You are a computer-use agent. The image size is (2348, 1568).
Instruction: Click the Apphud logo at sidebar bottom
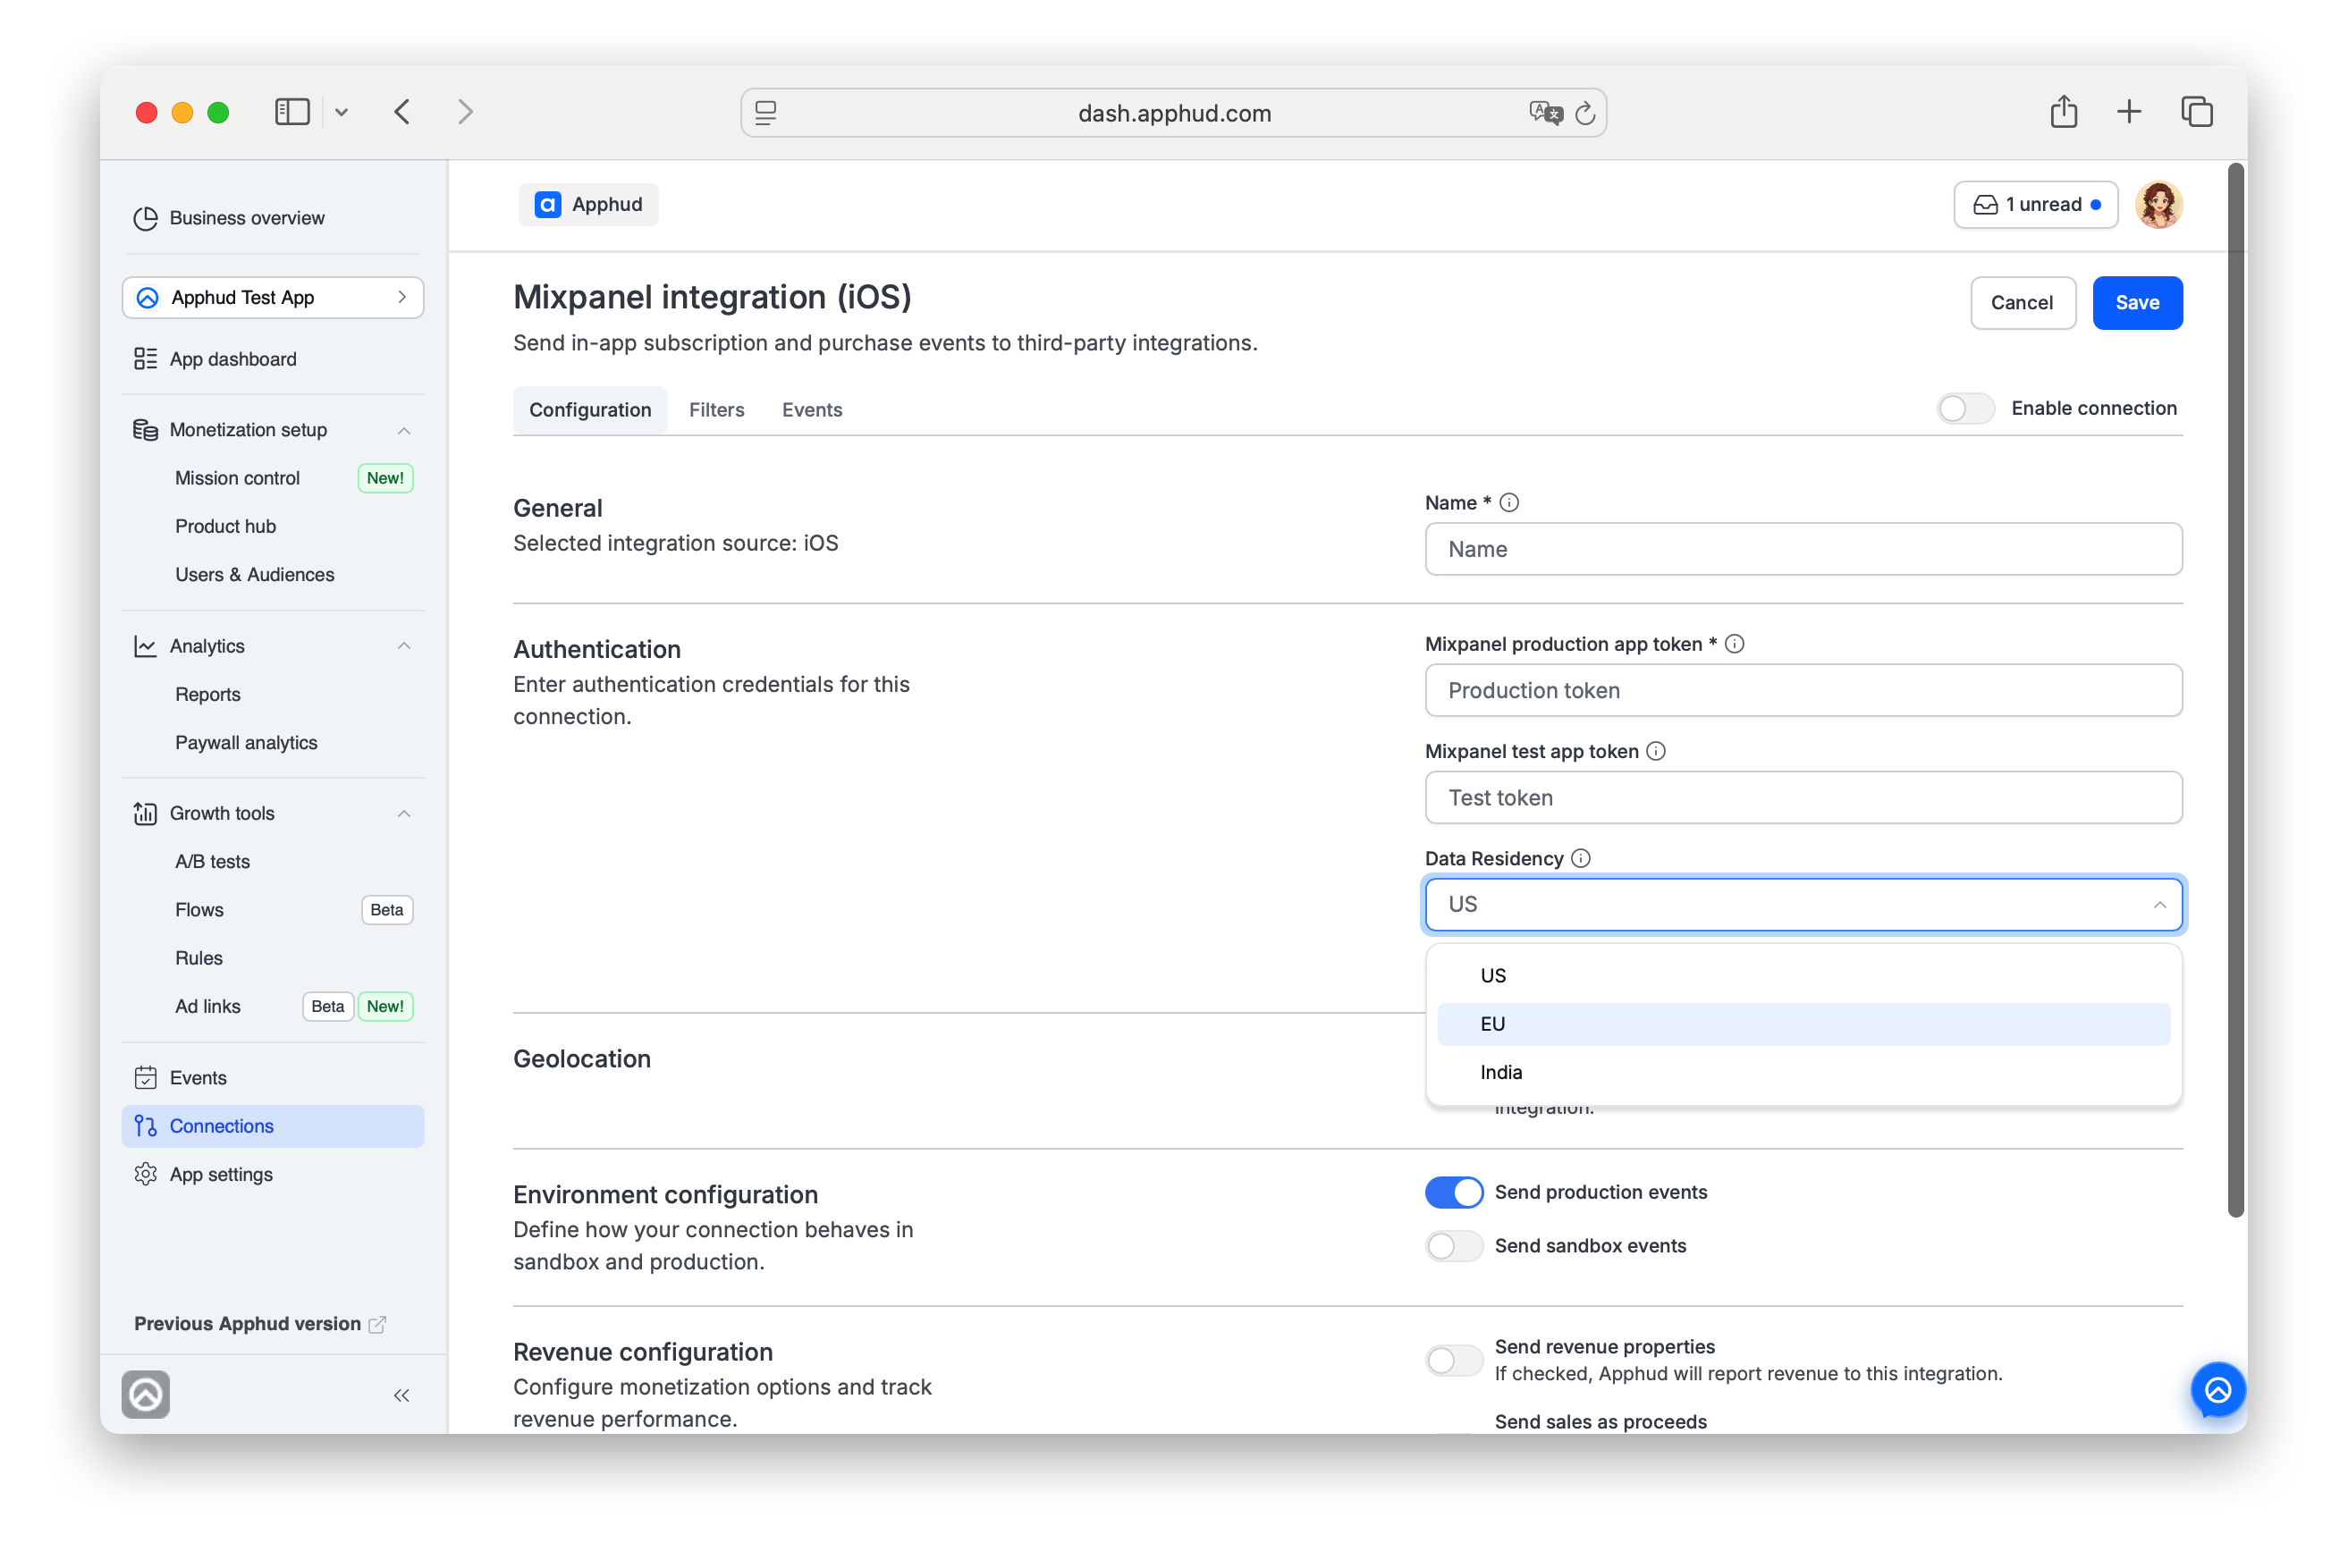[146, 1394]
